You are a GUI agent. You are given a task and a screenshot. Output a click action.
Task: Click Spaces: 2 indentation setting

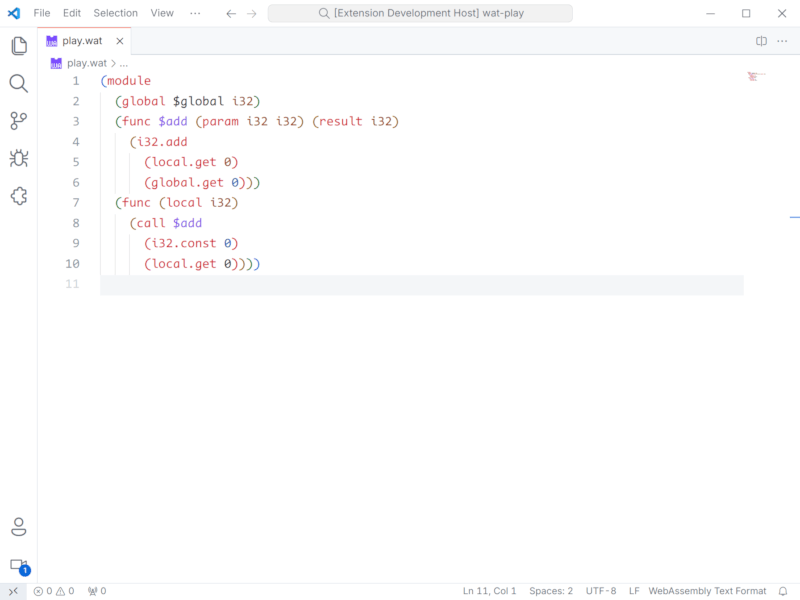[551, 591]
